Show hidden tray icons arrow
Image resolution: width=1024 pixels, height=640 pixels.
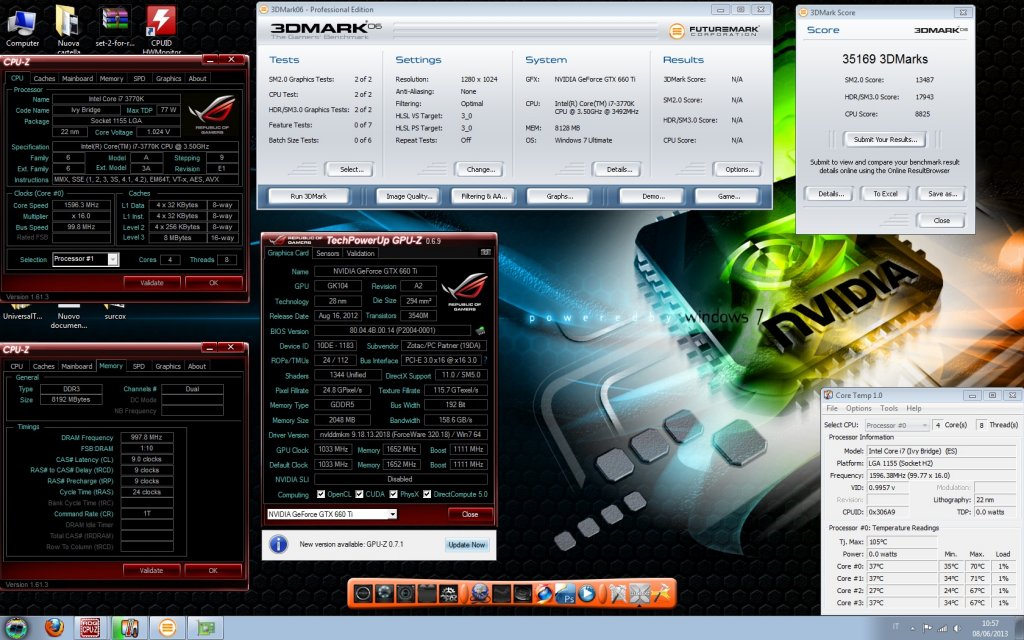[x=913, y=628]
